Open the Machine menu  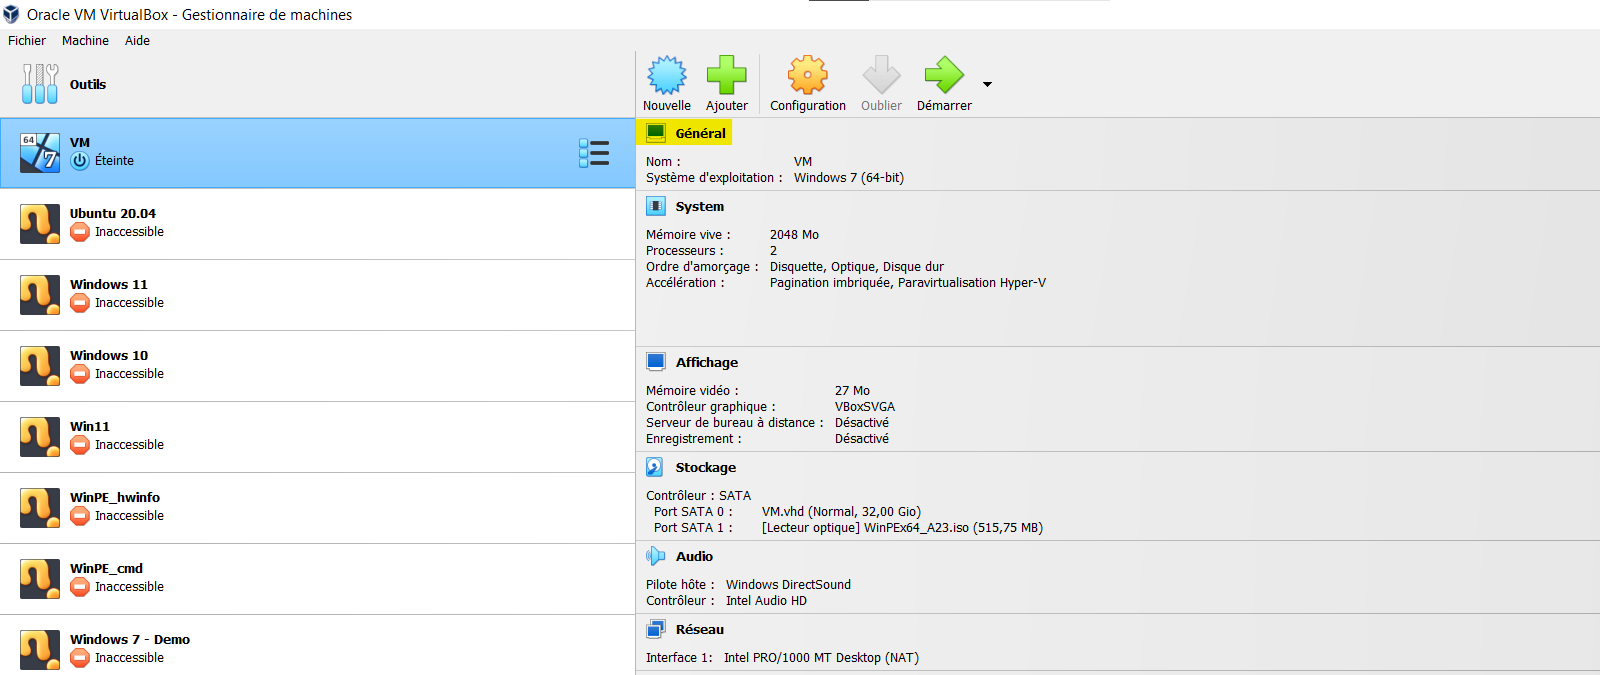pos(85,41)
